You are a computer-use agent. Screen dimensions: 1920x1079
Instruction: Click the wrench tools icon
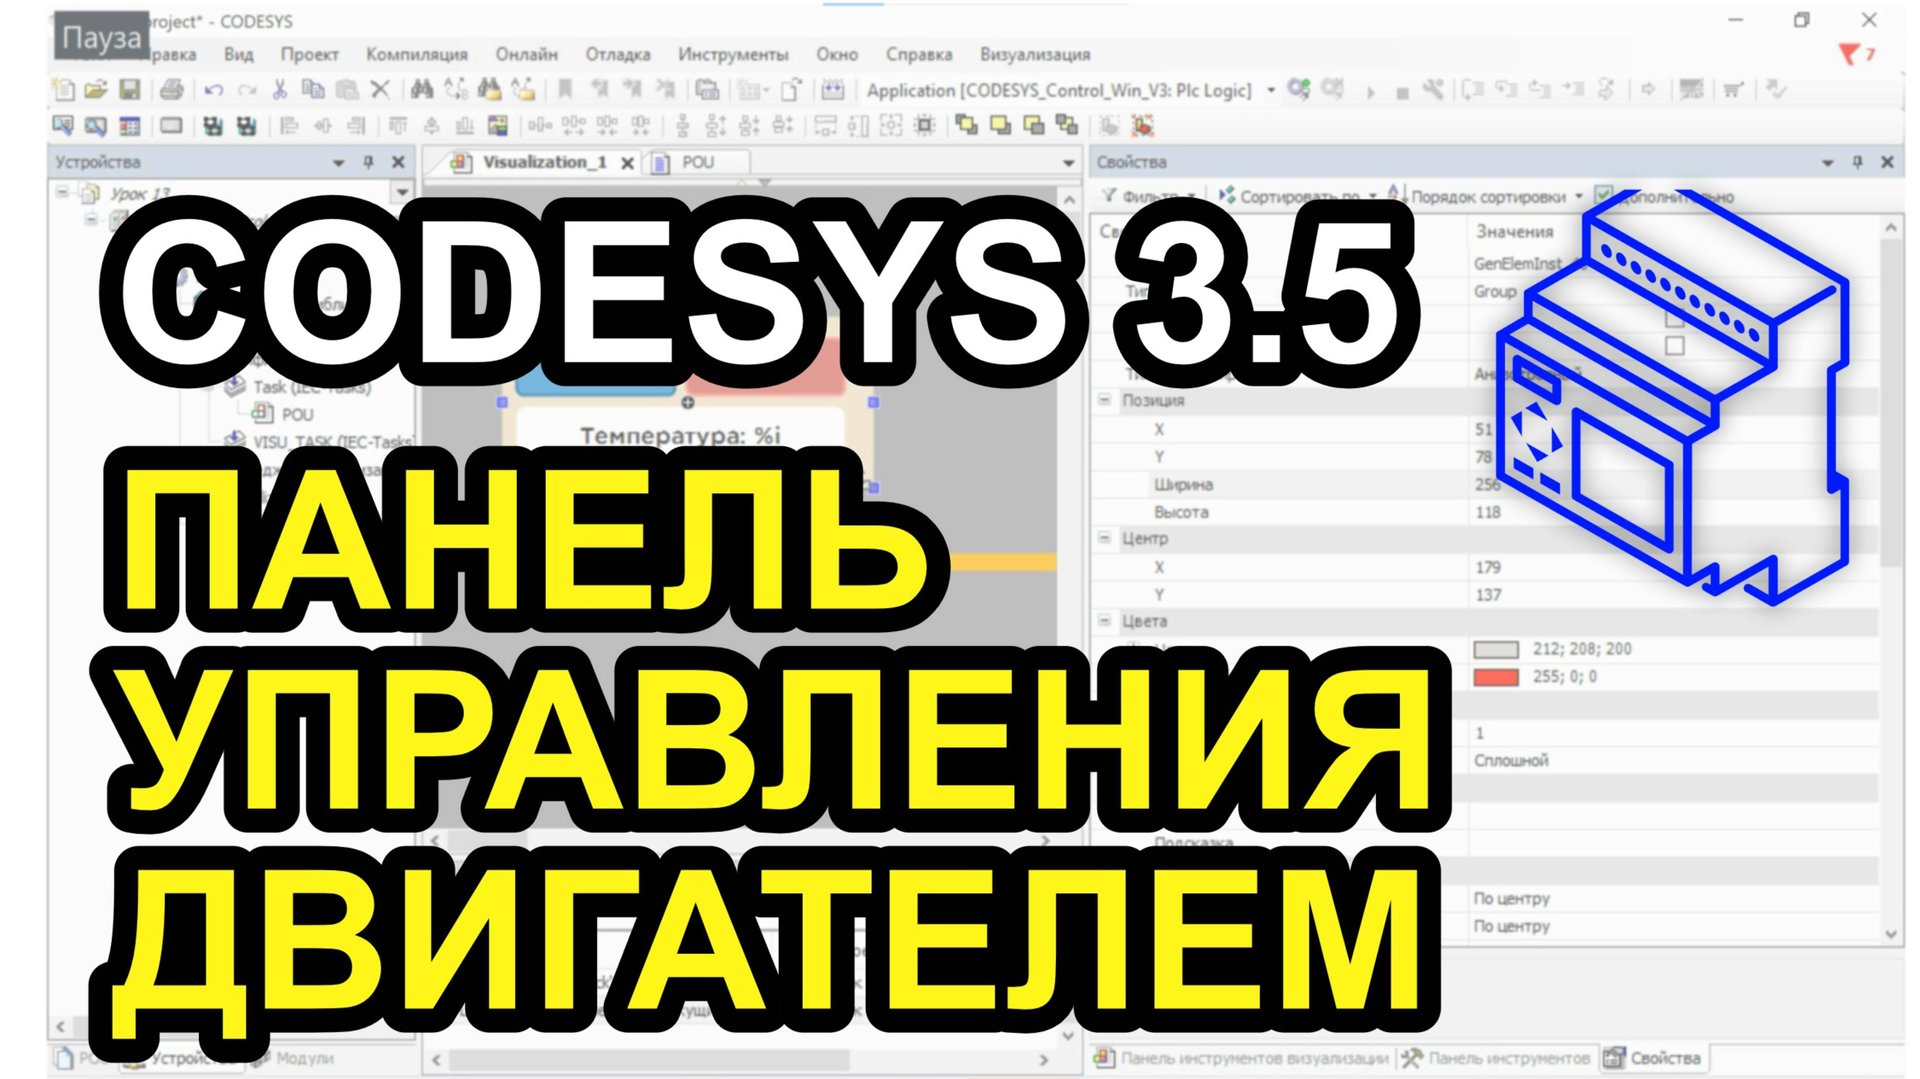pyautogui.click(x=1434, y=90)
